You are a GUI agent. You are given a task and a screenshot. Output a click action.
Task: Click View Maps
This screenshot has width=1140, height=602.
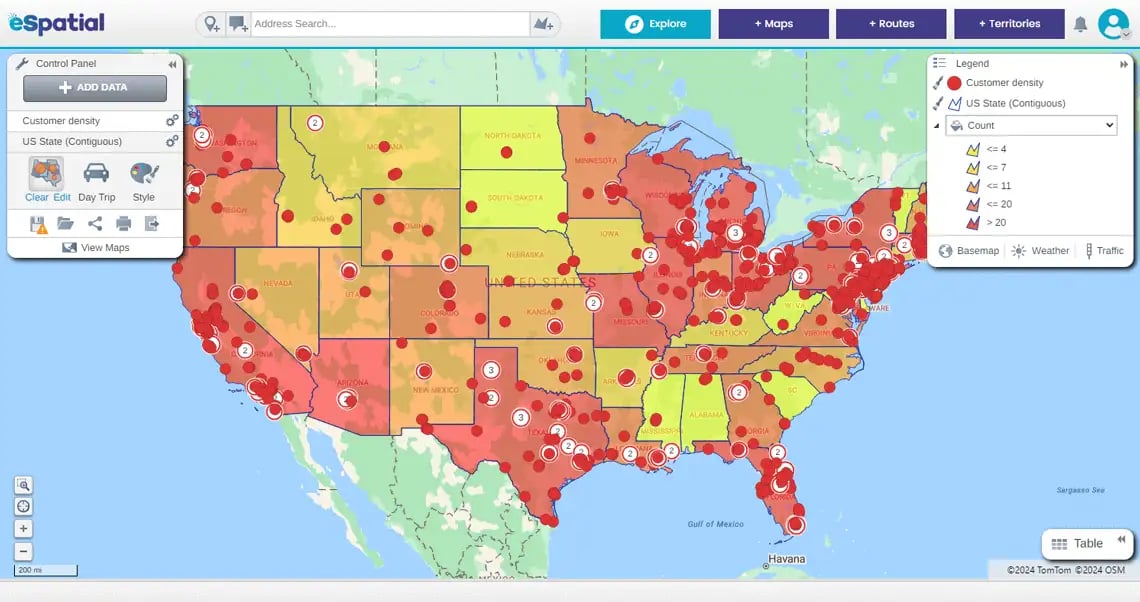[95, 247]
